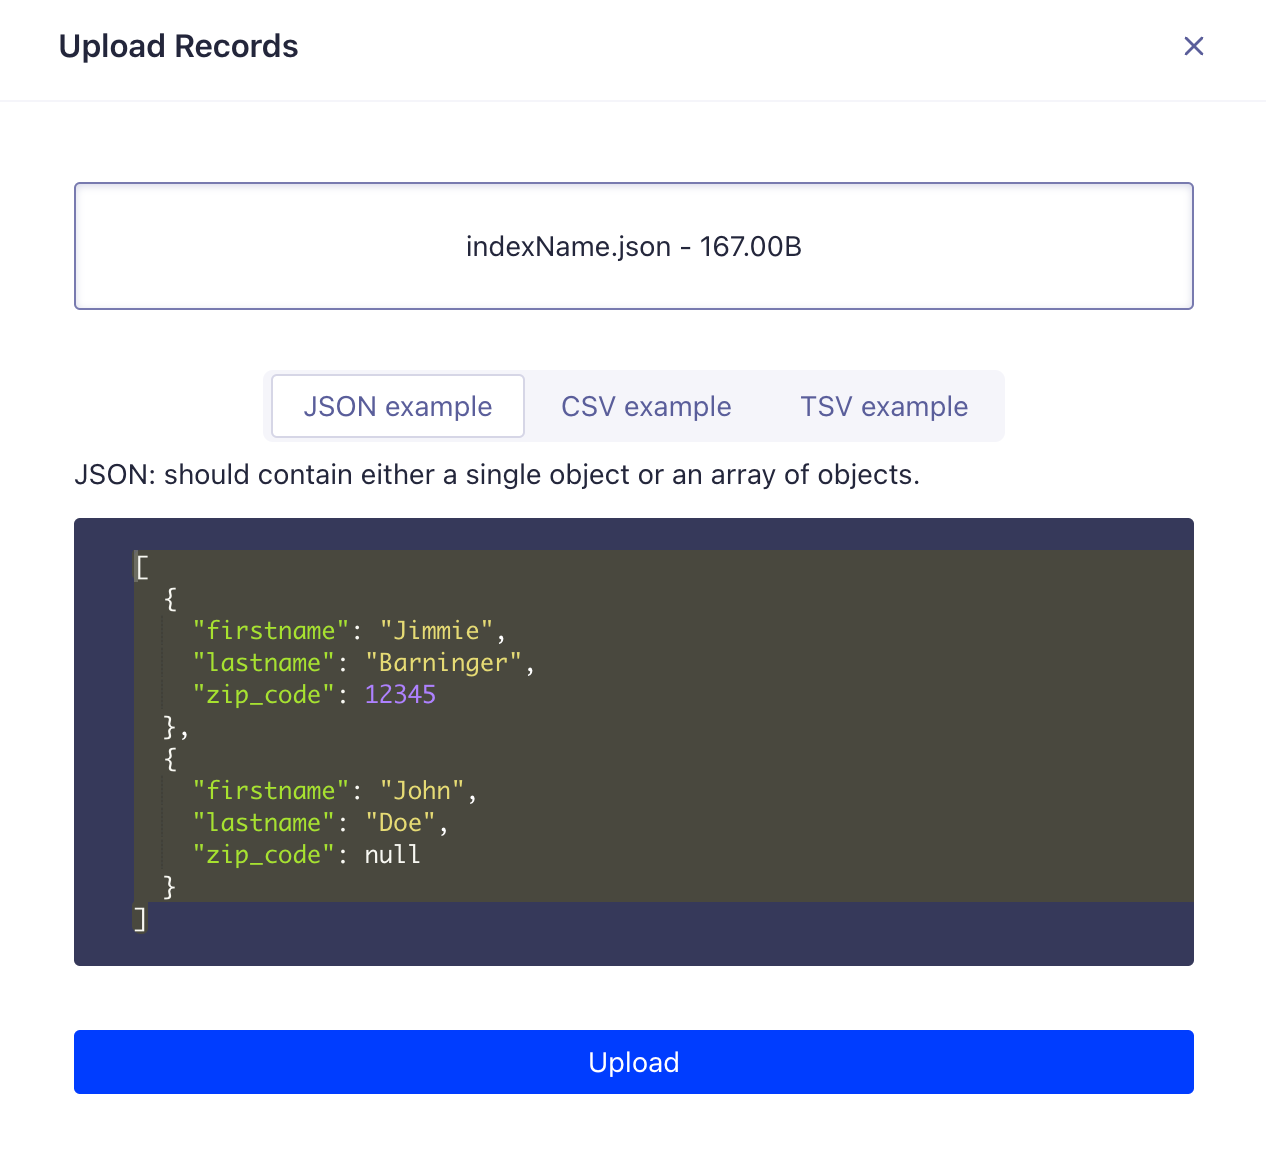The width and height of the screenshot is (1266, 1160).
Task: Click the second object's opening curly brace
Action: [x=170, y=759]
